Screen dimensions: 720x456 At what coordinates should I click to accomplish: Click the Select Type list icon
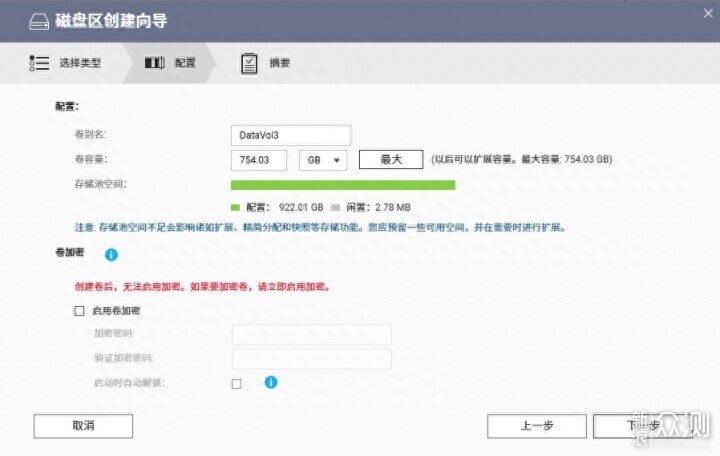[39, 63]
